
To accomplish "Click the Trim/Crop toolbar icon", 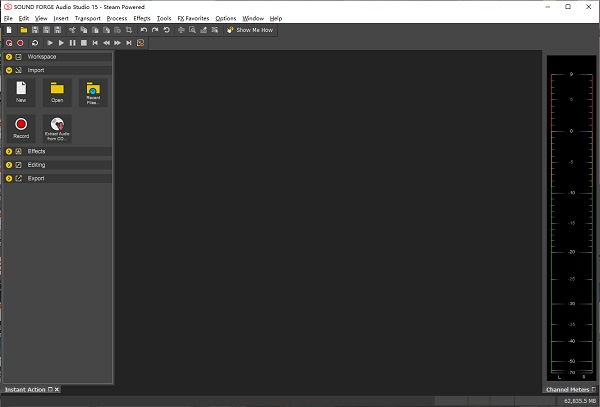I will pos(129,30).
